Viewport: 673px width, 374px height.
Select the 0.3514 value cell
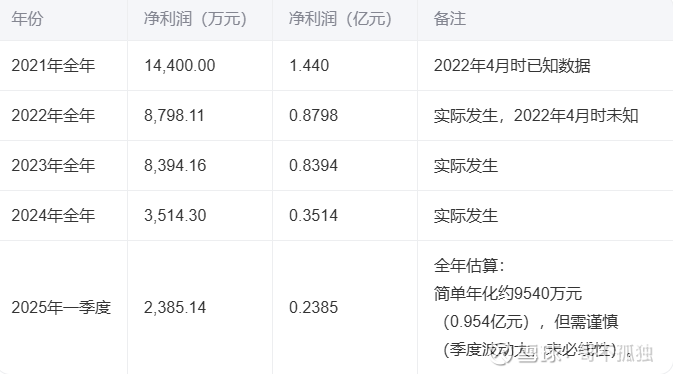(314, 216)
